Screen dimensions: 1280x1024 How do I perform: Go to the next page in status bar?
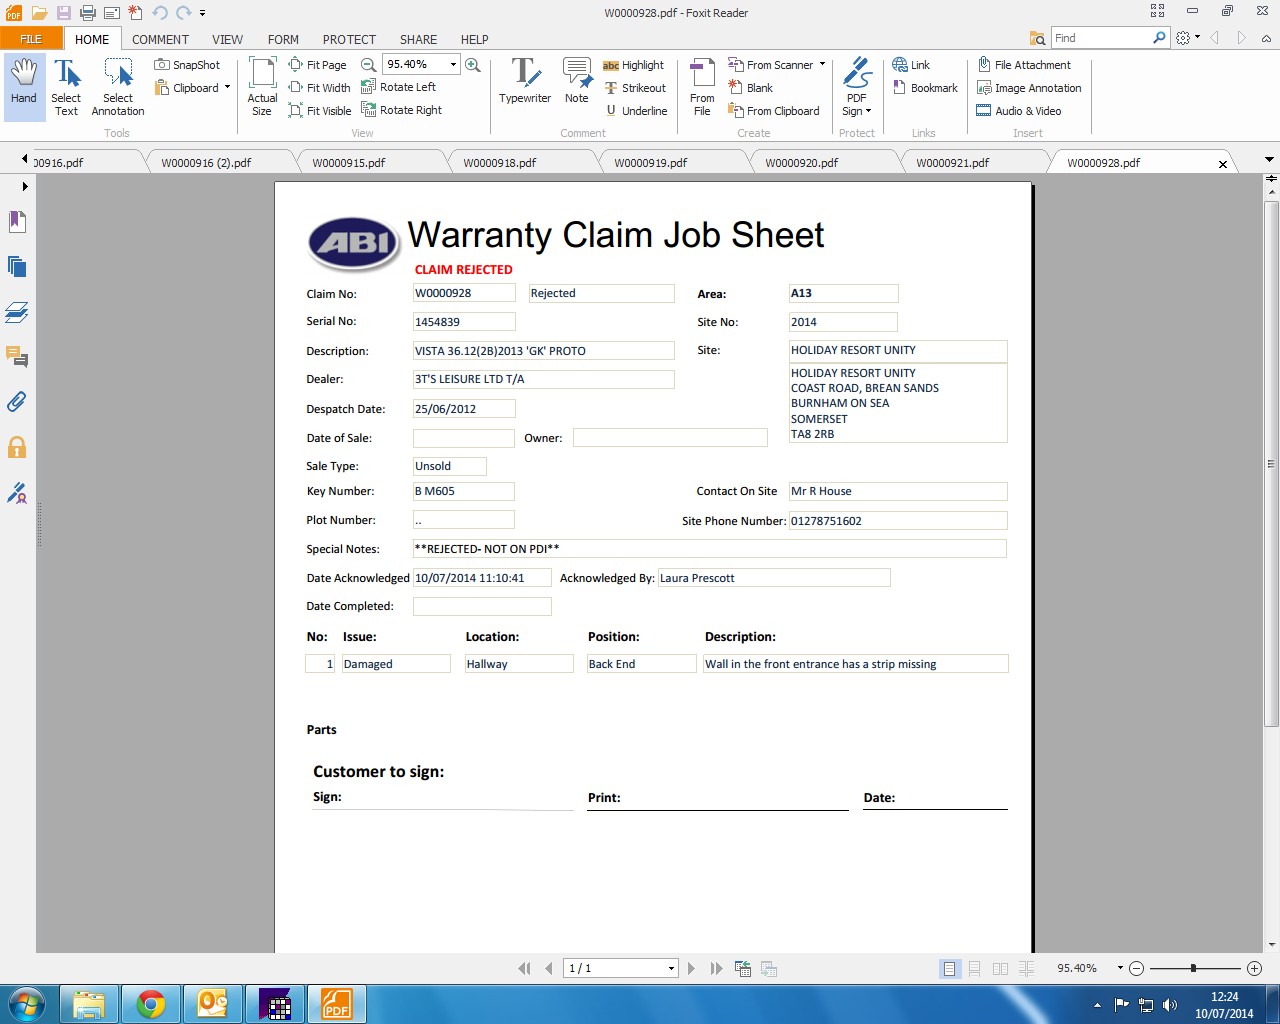691,968
